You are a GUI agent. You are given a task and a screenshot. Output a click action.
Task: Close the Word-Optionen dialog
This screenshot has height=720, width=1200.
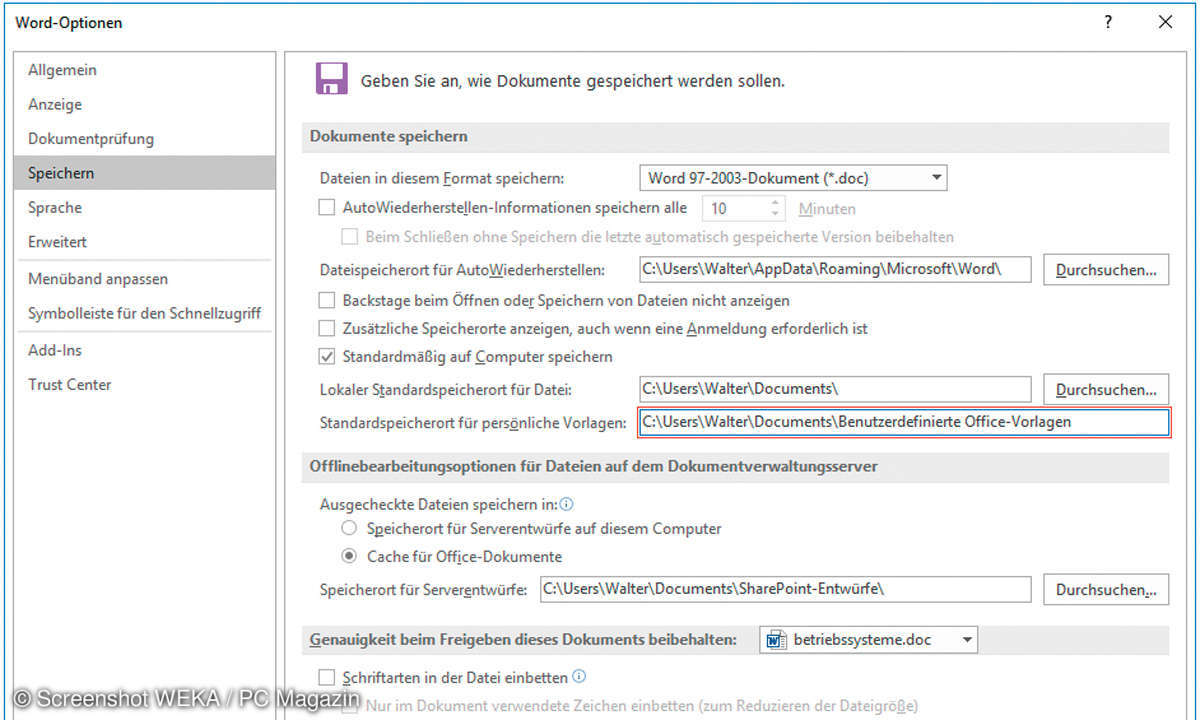point(1165,22)
